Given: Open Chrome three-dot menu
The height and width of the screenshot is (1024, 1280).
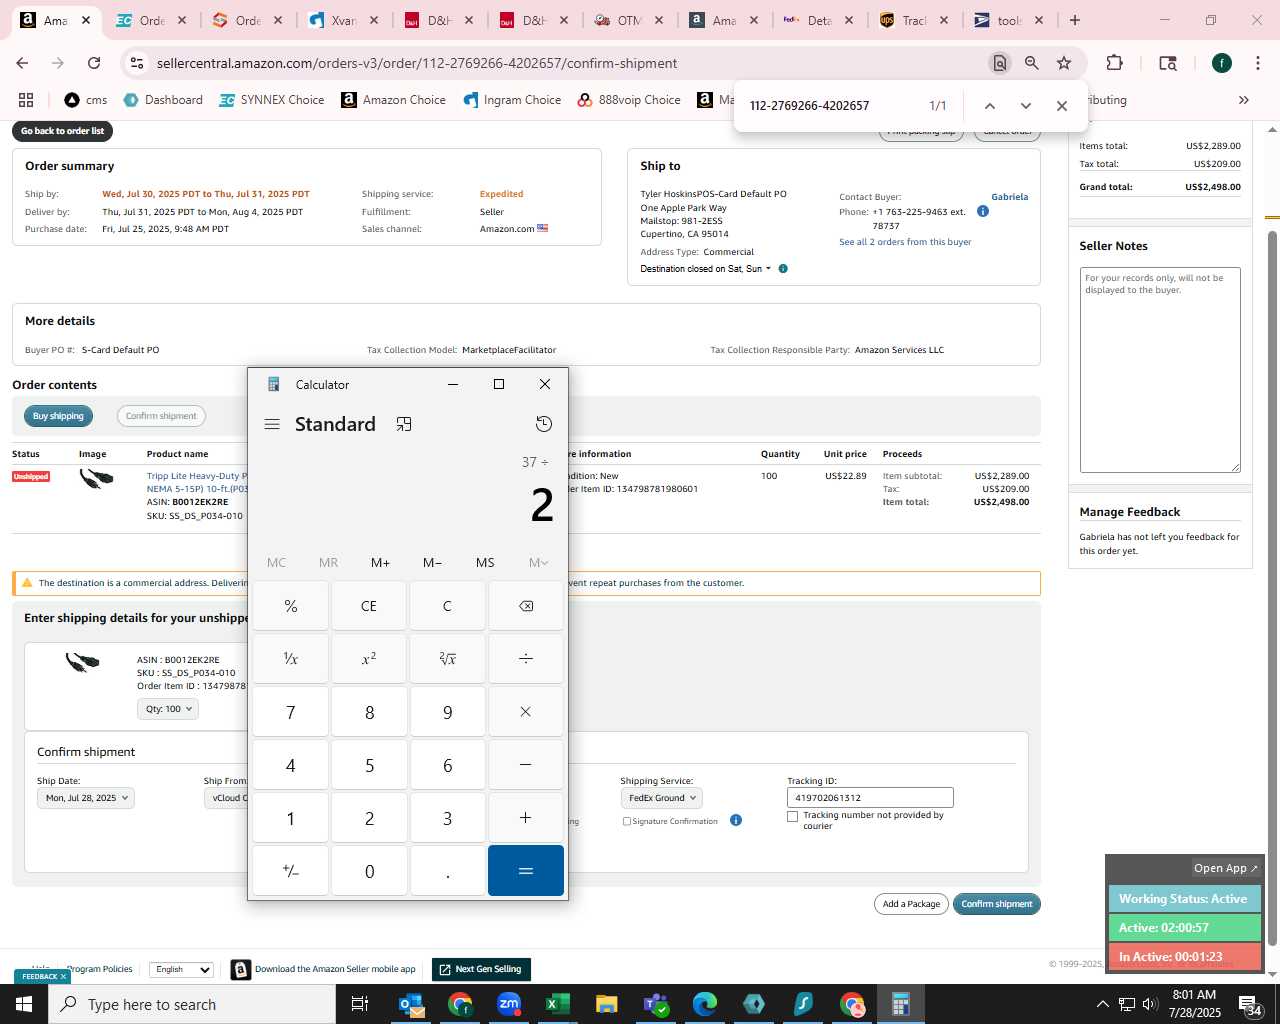Looking at the screenshot, I should (1257, 63).
